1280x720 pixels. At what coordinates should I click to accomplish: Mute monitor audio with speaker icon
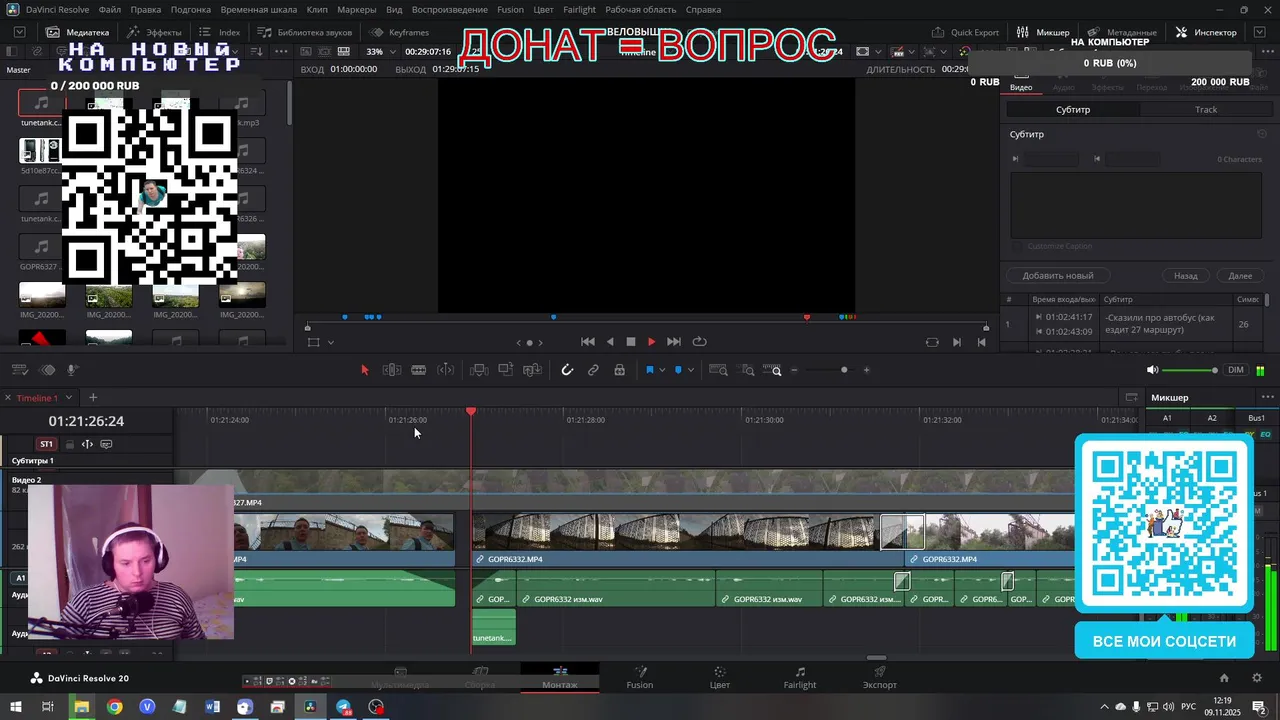(x=1152, y=370)
